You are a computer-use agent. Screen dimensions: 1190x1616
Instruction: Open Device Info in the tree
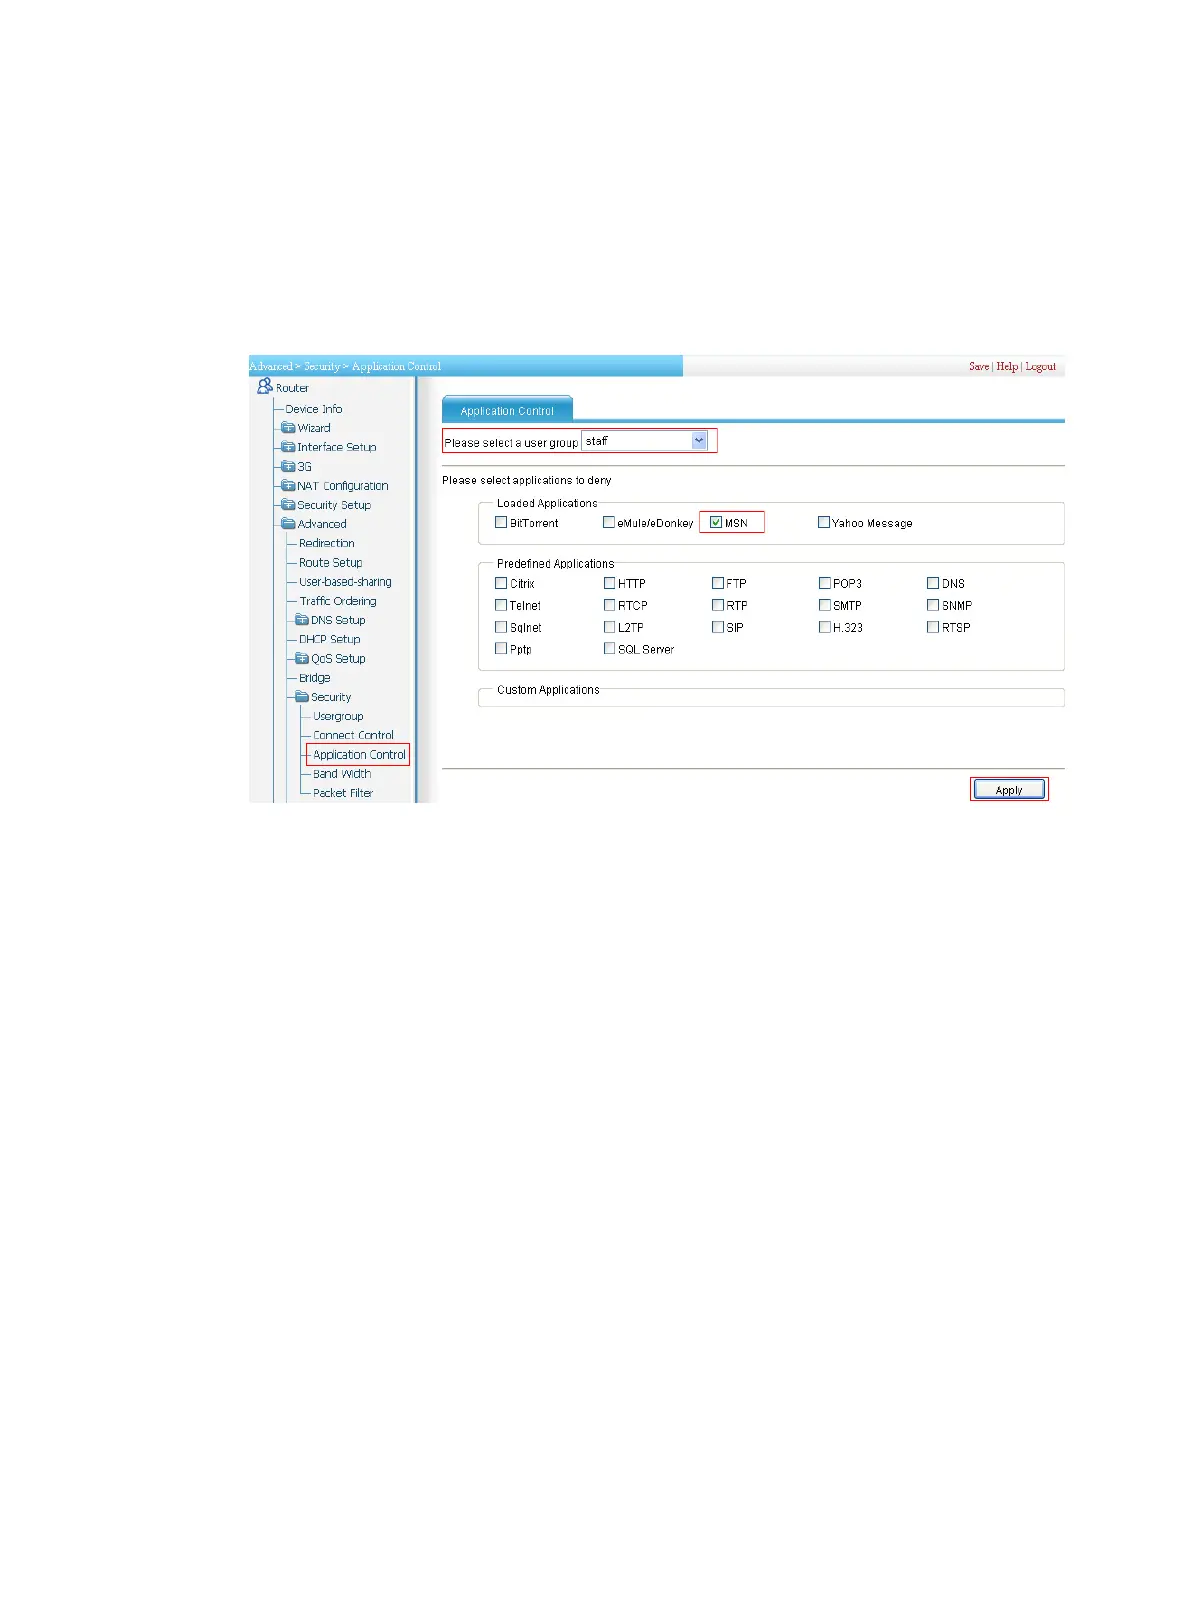tap(313, 409)
